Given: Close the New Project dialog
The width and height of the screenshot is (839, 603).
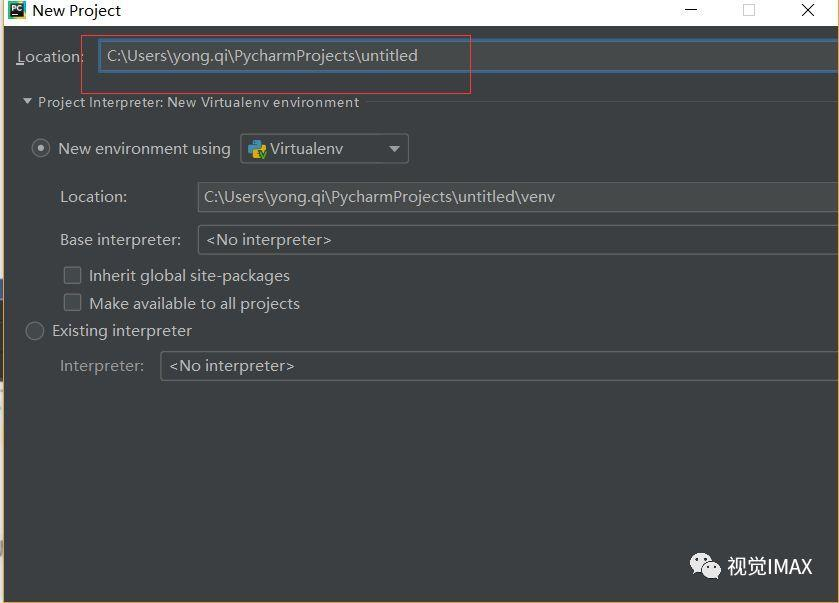Looking at the screenshot, I should click(x=808, y=10).
